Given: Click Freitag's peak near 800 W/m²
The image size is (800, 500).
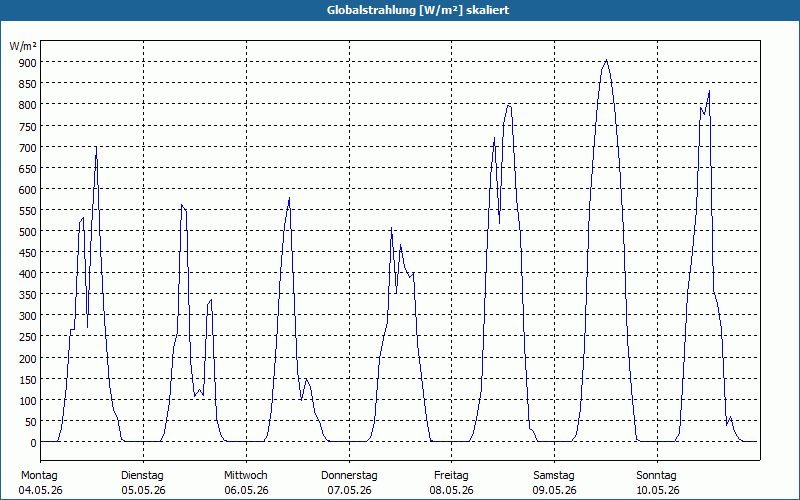Looking at the screenshot, I should tap(509, 106).
